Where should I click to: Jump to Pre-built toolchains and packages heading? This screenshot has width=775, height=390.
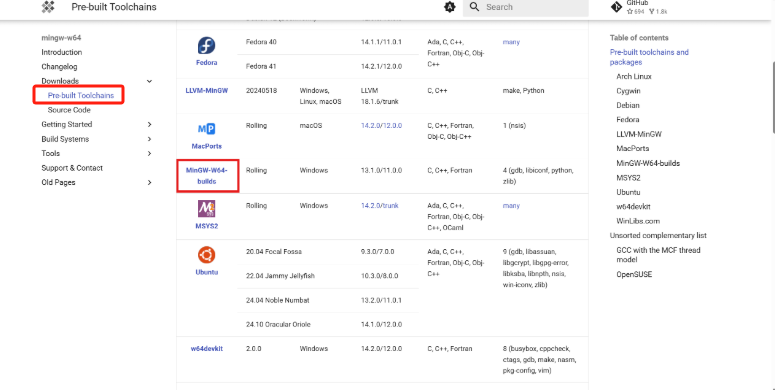[x=649, y=57]
